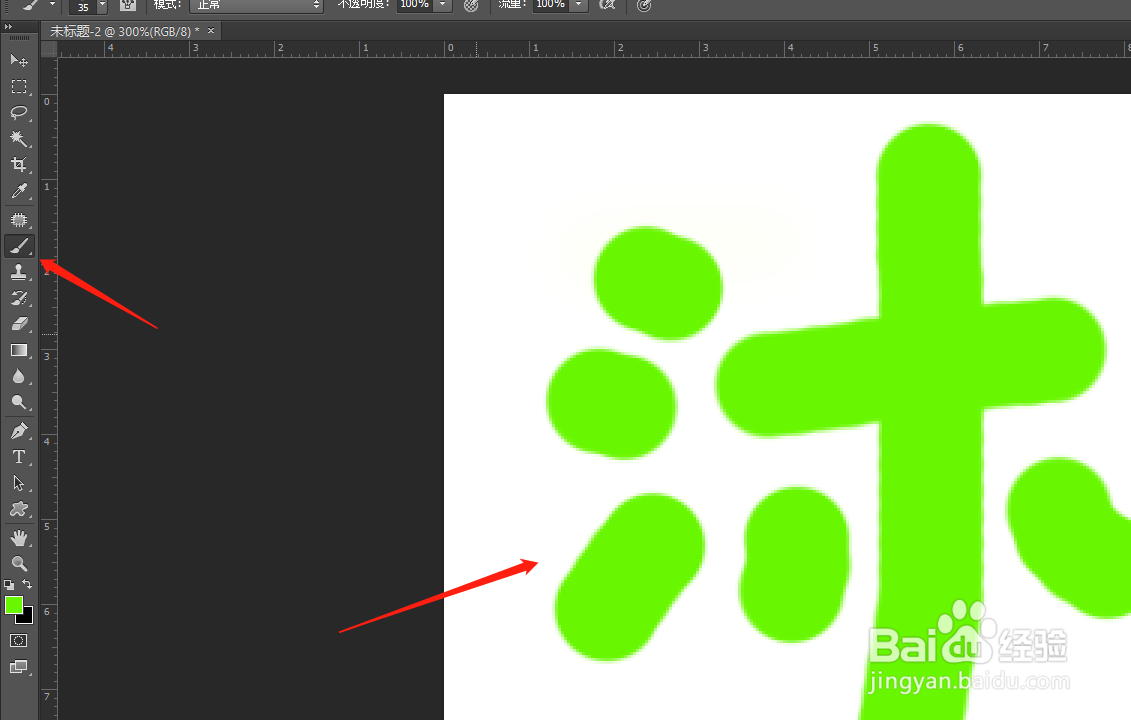
Task: Toggle pressure for size button
Action: (x=644, y=5)
